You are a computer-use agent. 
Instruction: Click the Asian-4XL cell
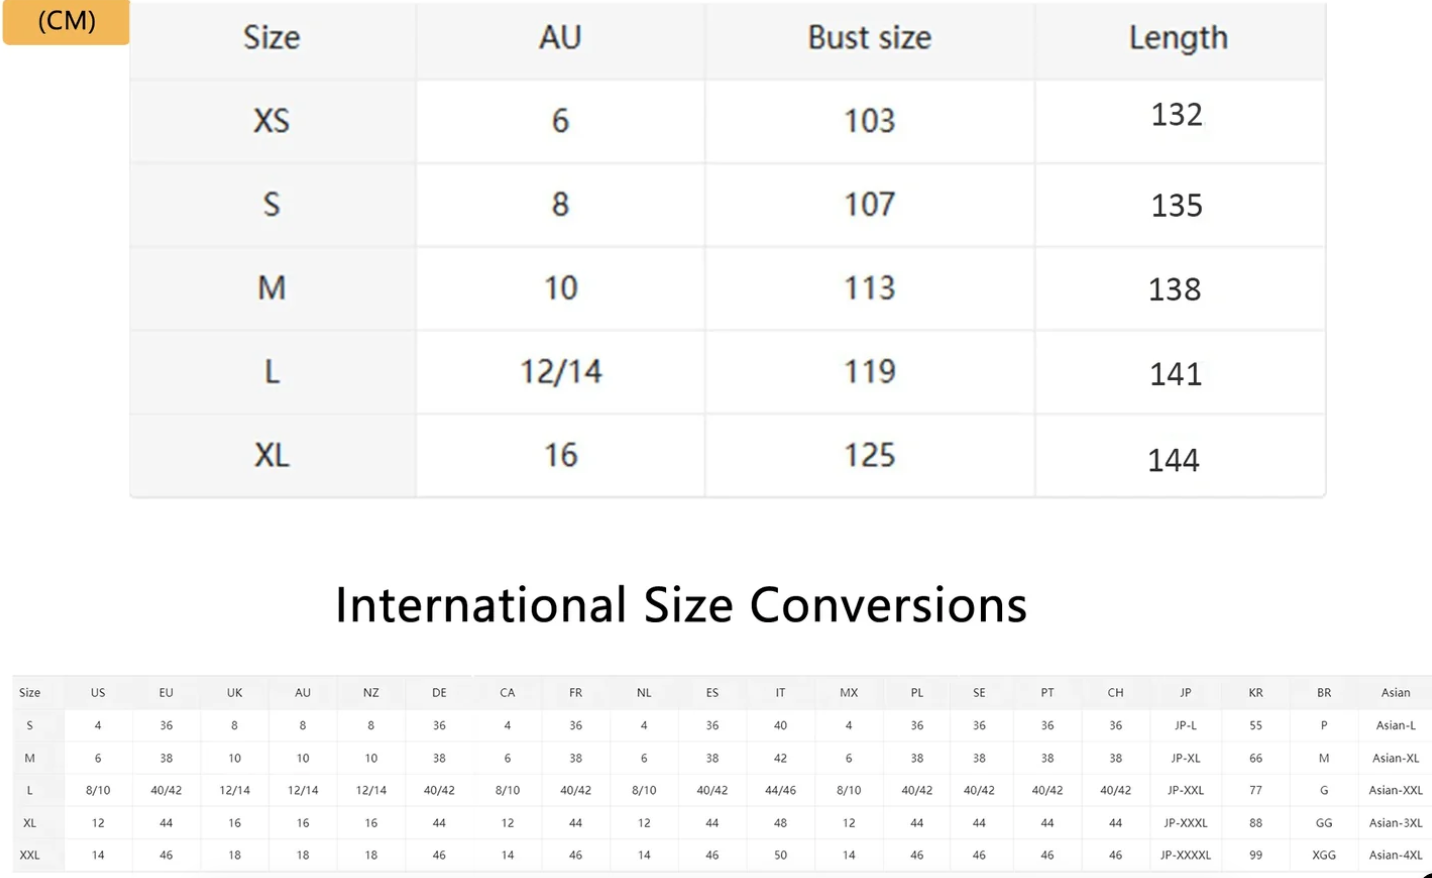click(x=1395, y=855)
